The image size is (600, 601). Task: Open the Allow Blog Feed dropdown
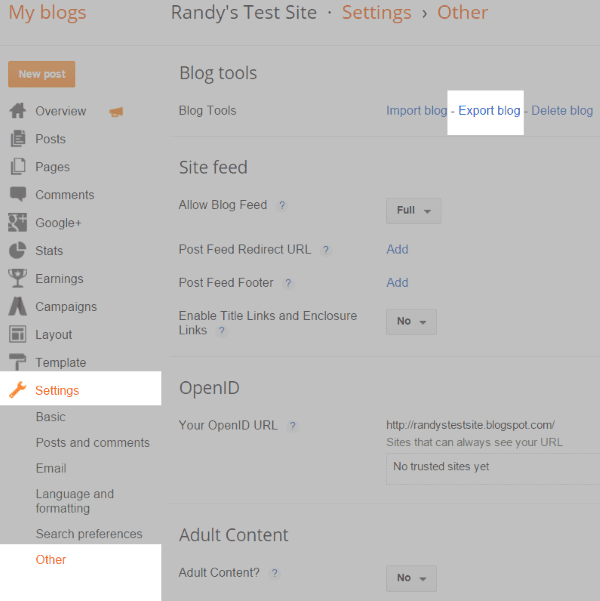[413, 210]
